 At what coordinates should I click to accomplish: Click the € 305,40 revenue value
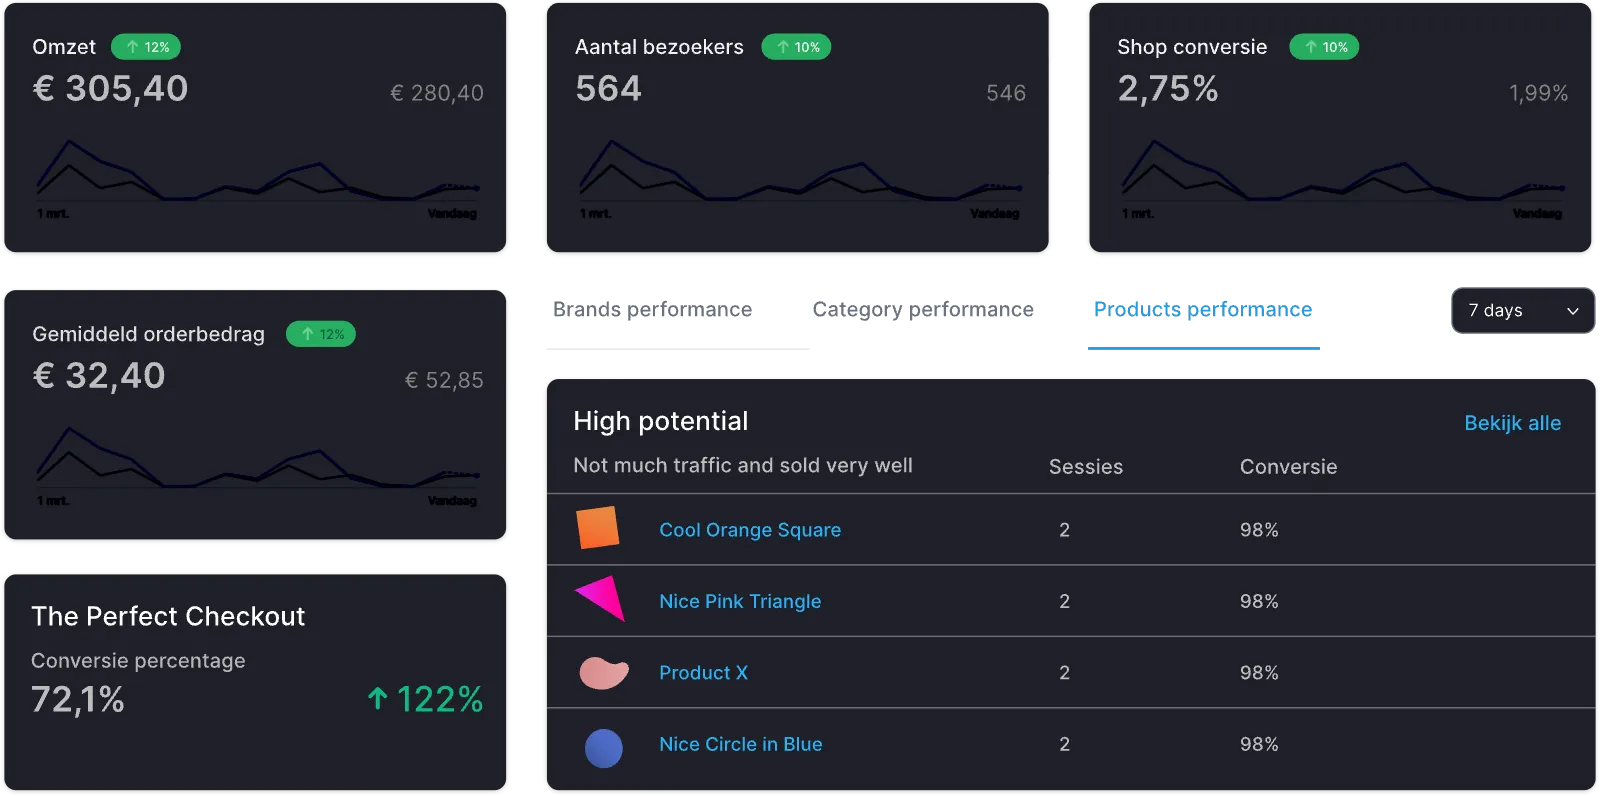[x=110, y=89]
